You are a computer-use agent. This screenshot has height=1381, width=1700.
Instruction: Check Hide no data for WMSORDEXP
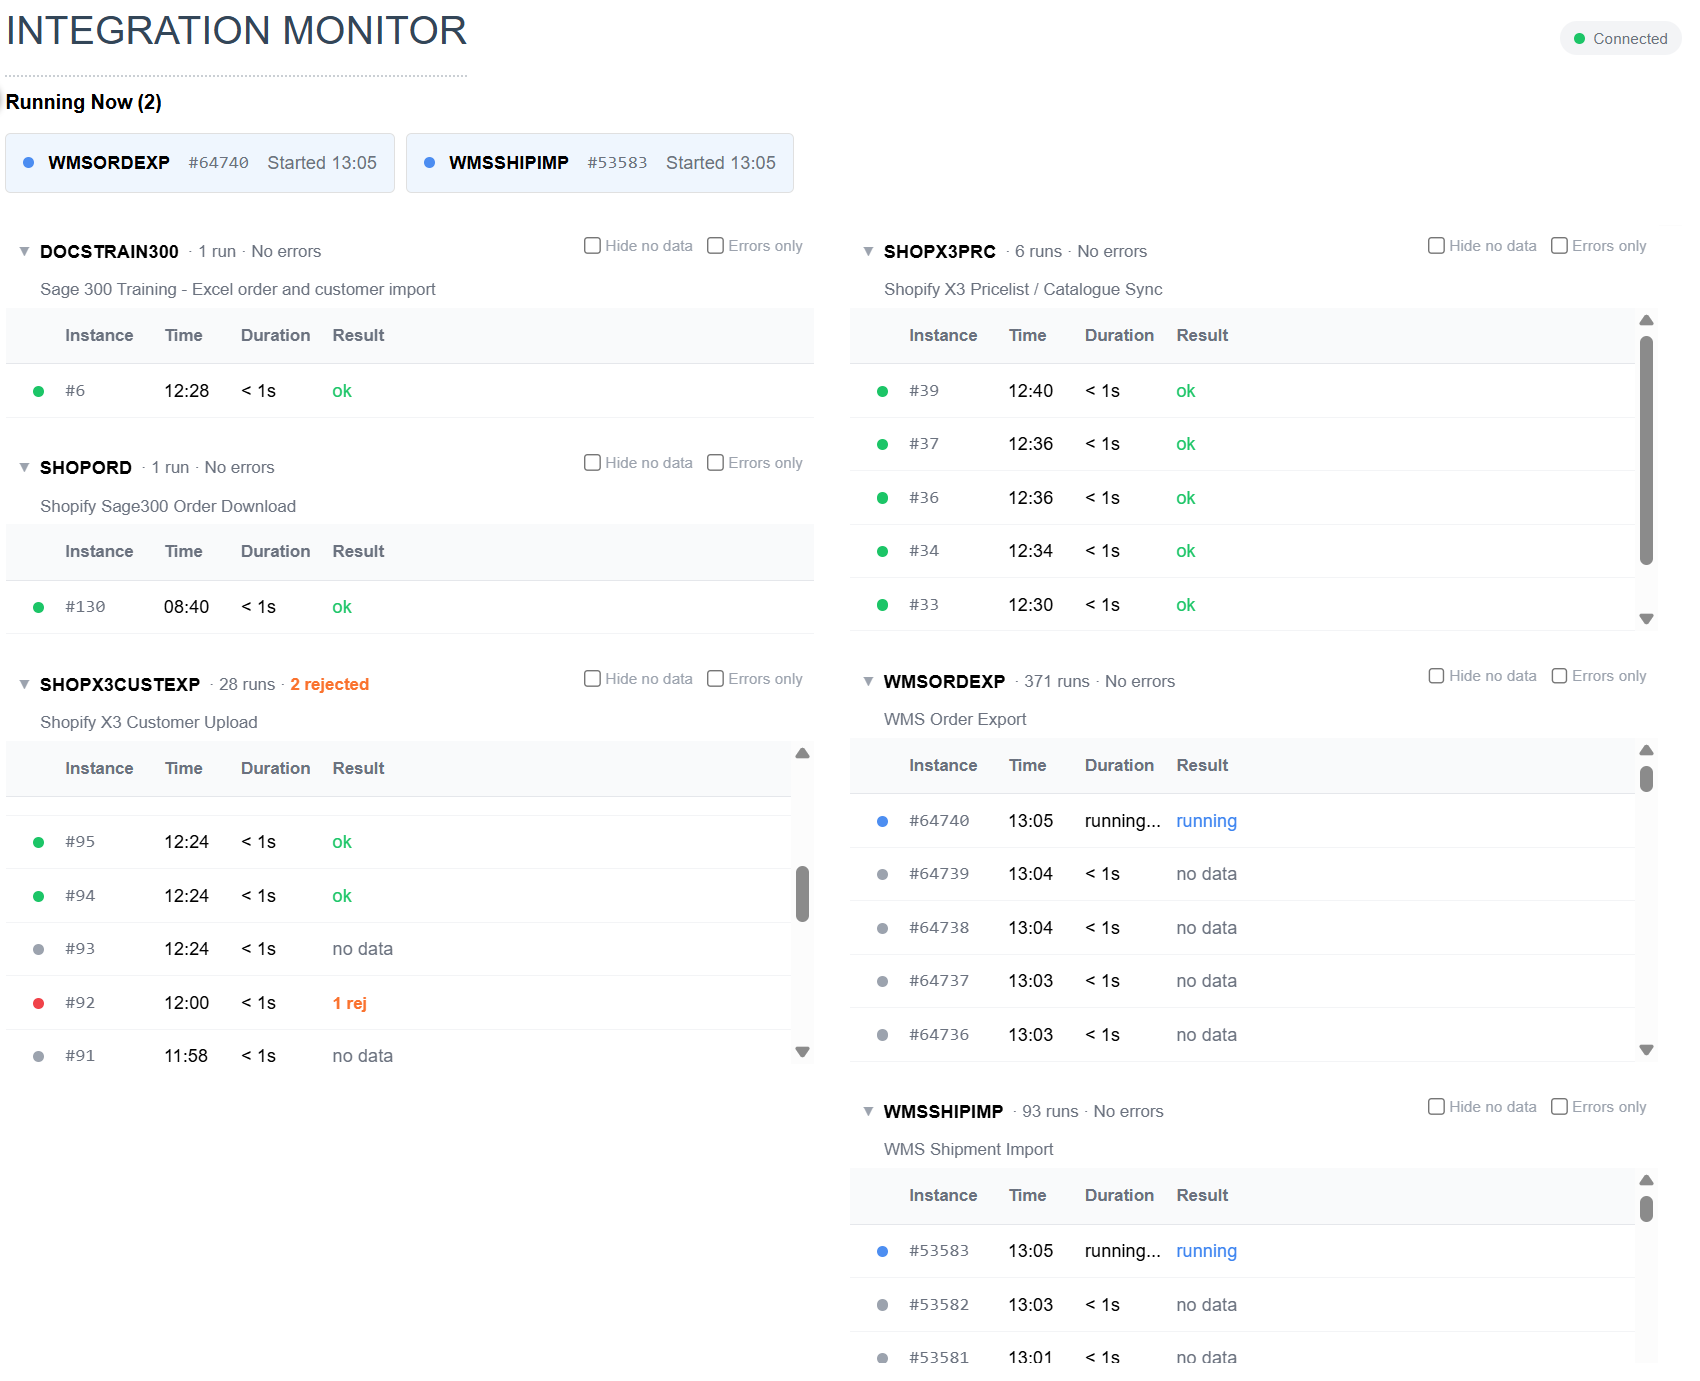[1436, 675]
